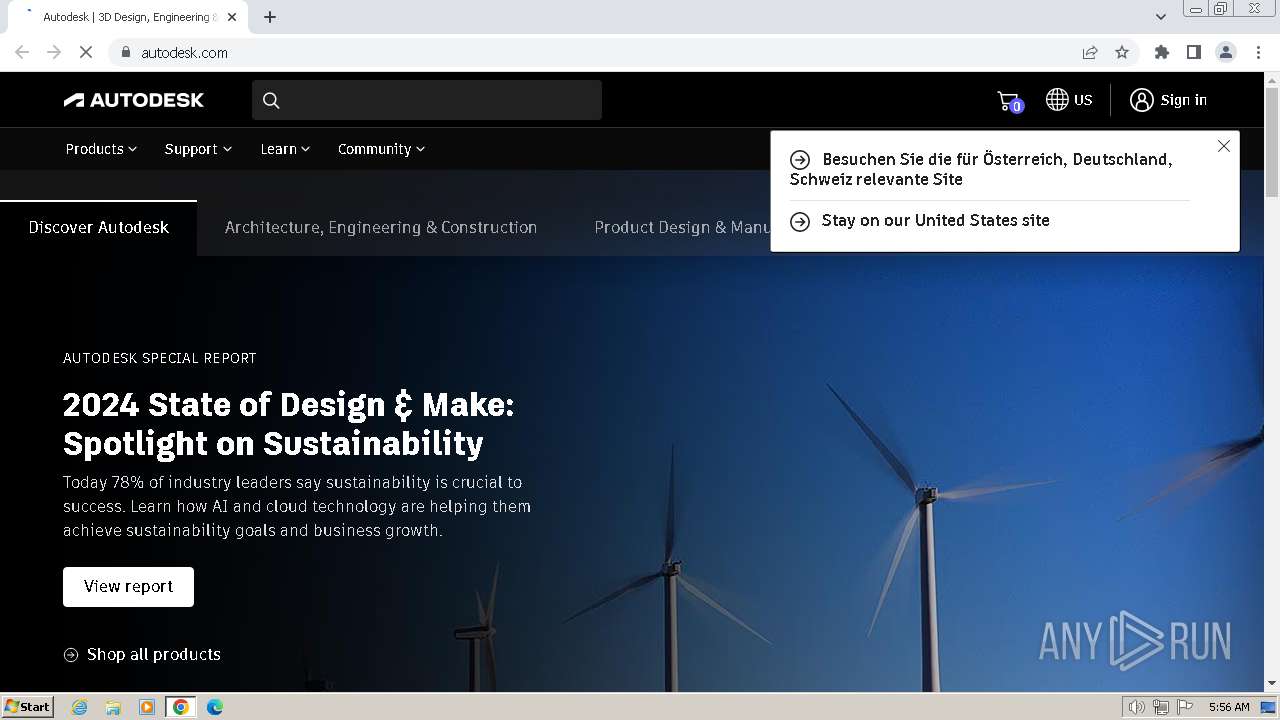The width and height of the screenshot is (1280, 720).
Task: Click the taskbar clock 5:56 AM
Action: click(1228, 707)
